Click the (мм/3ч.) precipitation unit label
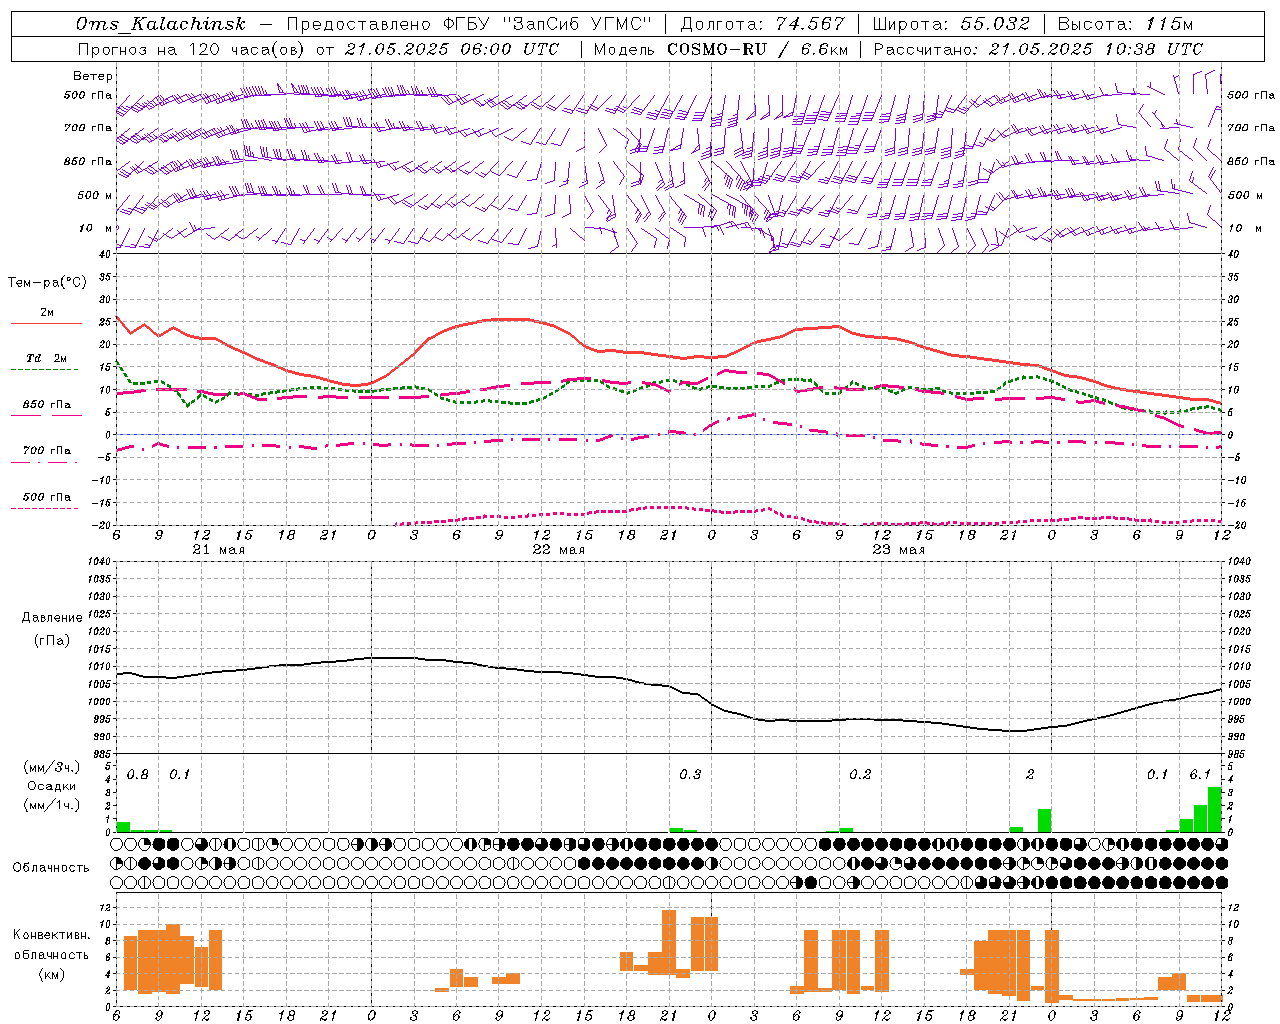This screenshot has width=1280, height=1024. pyautogui.click(x=52, y=767)
